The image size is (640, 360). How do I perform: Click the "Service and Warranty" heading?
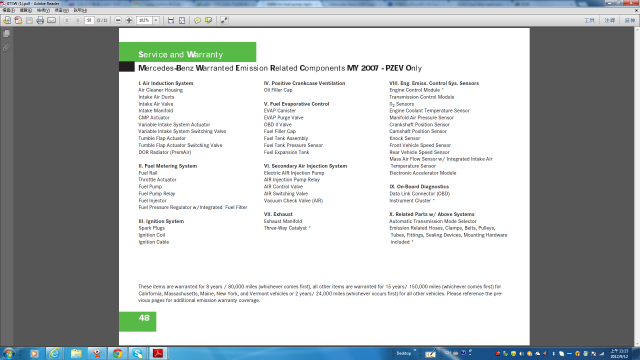click(180, 54)
